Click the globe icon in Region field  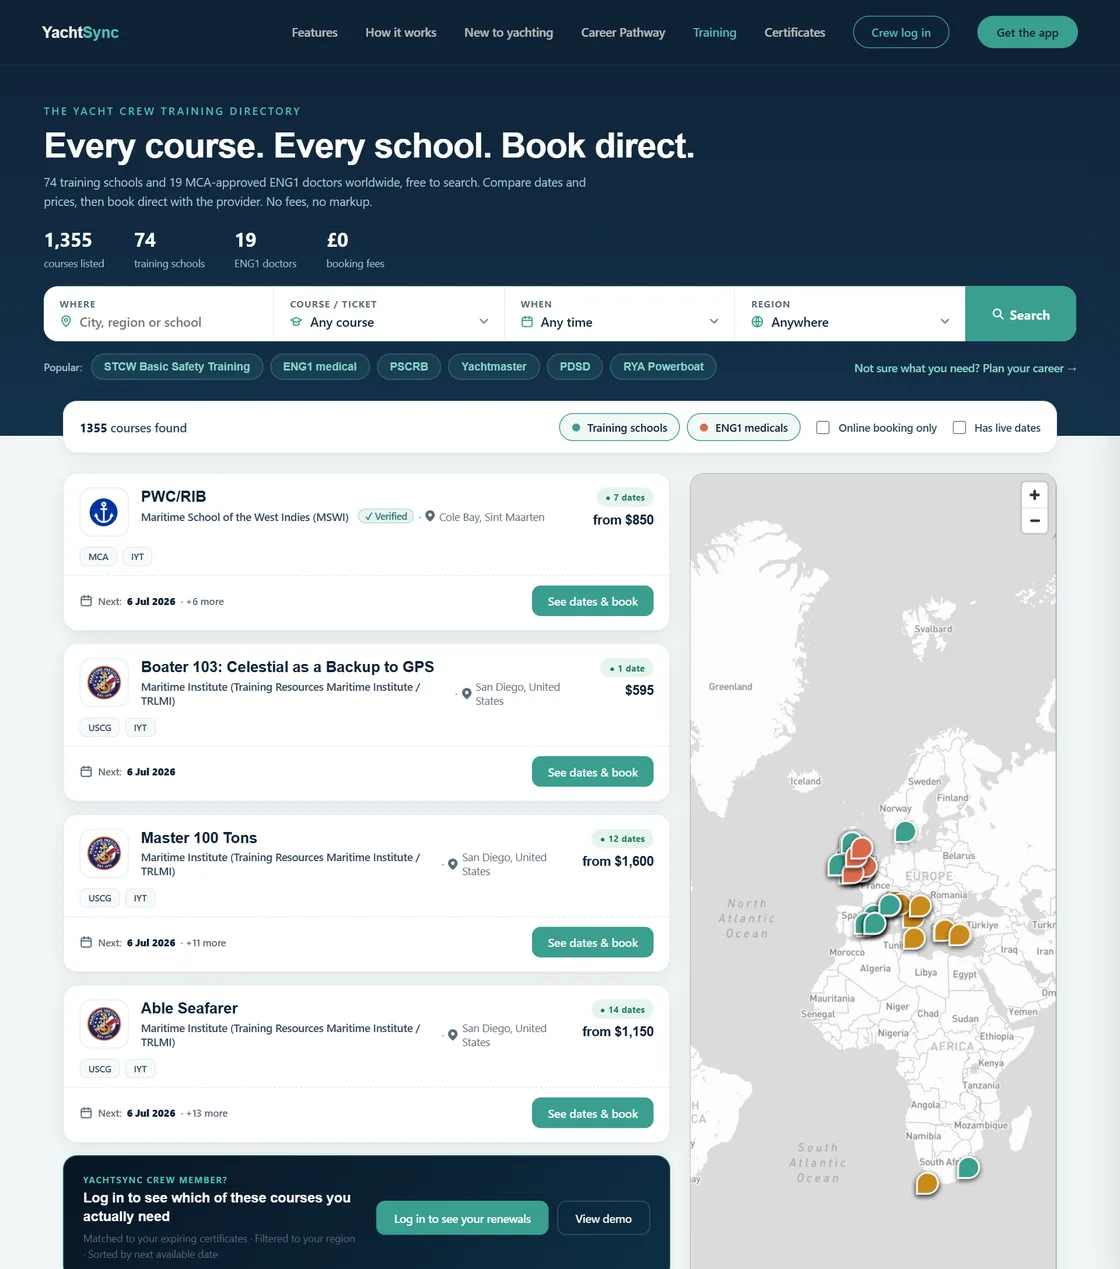tap(757, 322)
